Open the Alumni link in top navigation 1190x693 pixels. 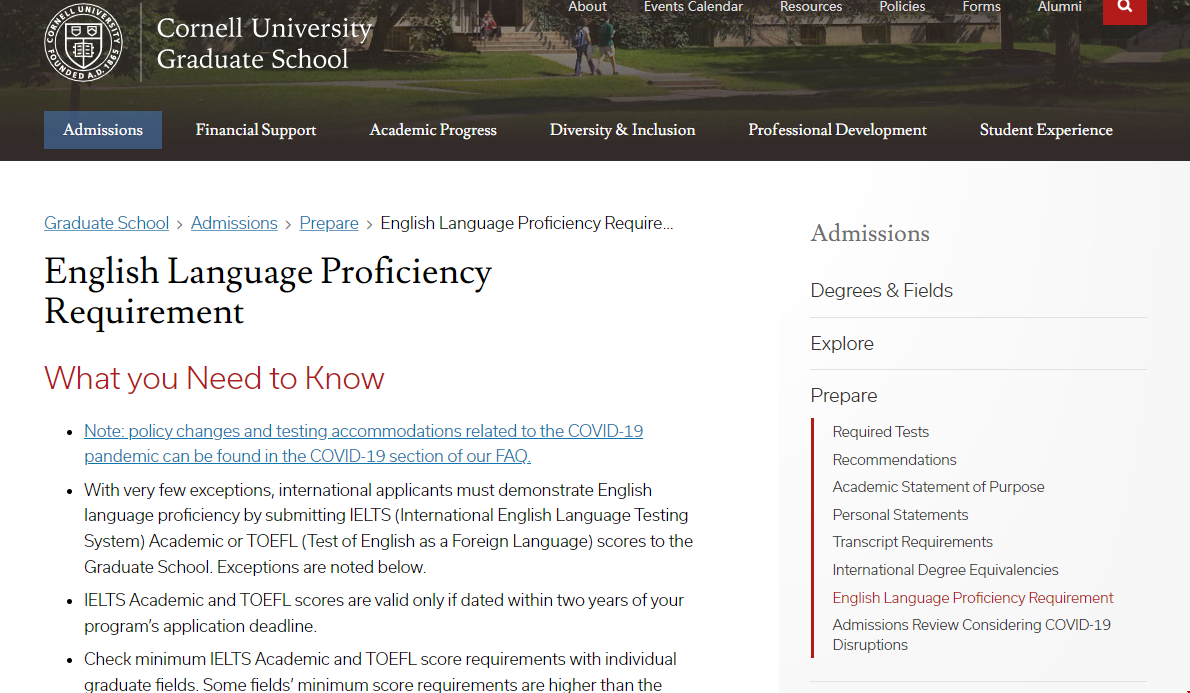click(x=1059, y=7)
